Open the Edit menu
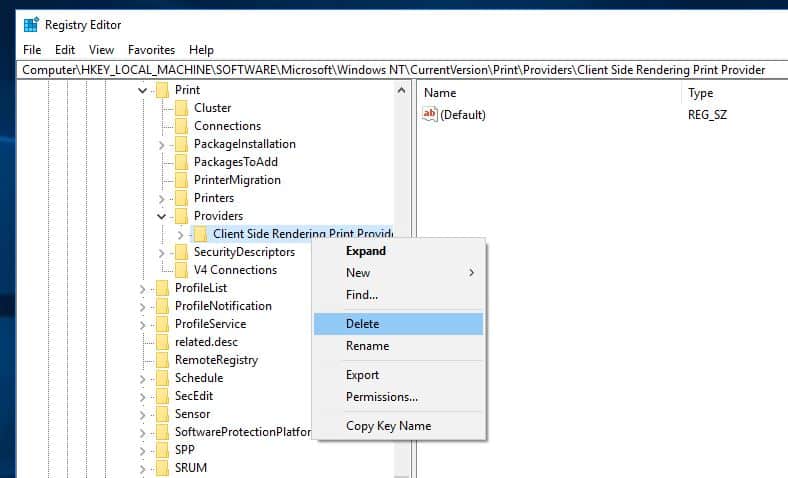The width and height of the screenshot is (788, 478). point(65,50)
